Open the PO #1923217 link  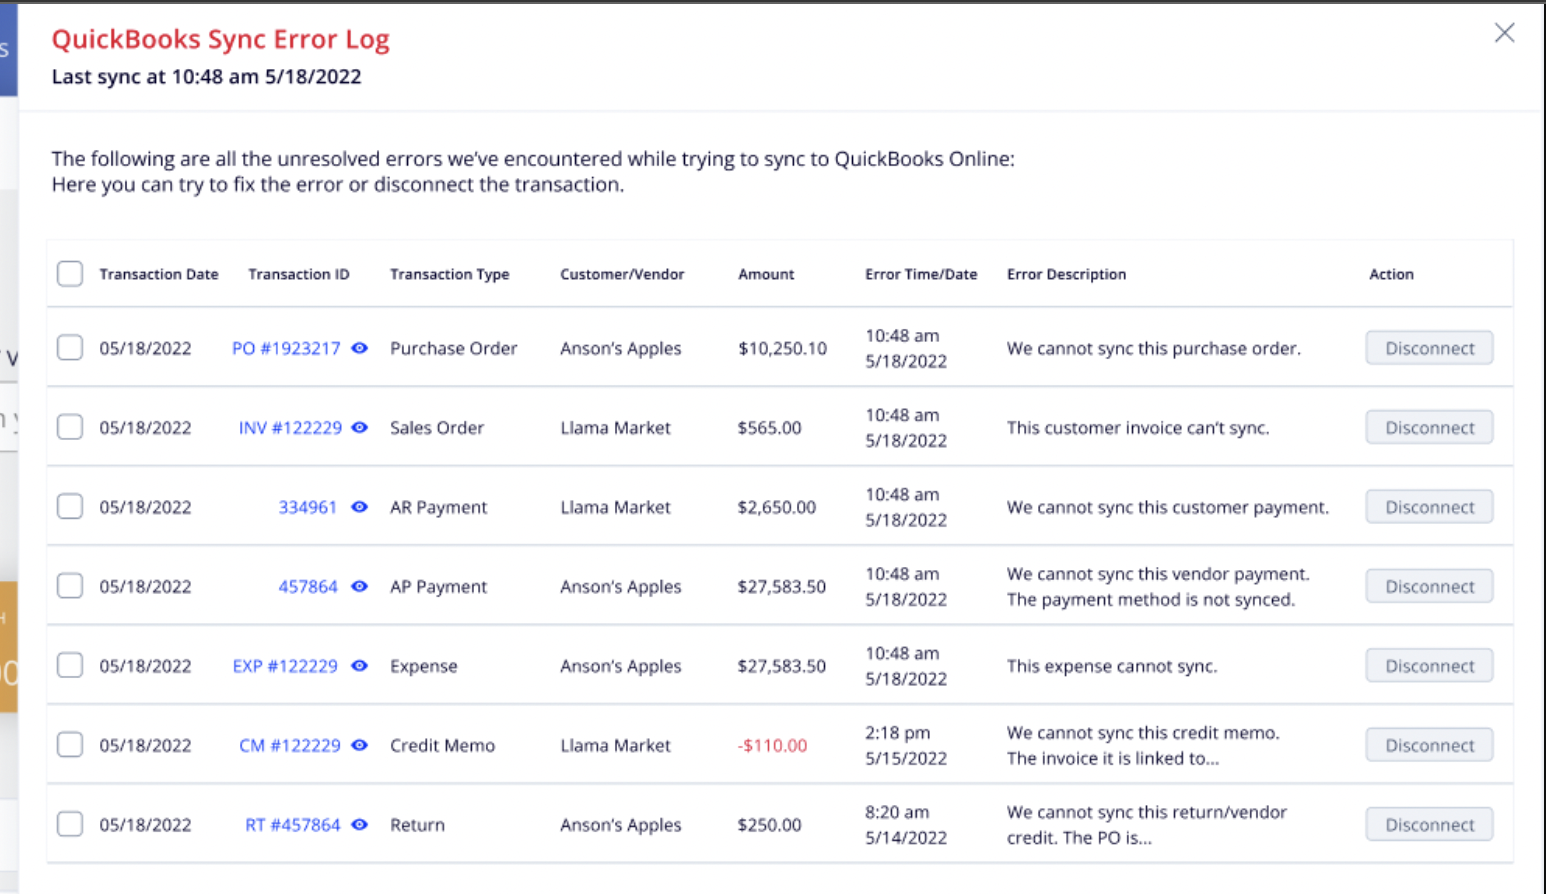(x=286, y=348)
